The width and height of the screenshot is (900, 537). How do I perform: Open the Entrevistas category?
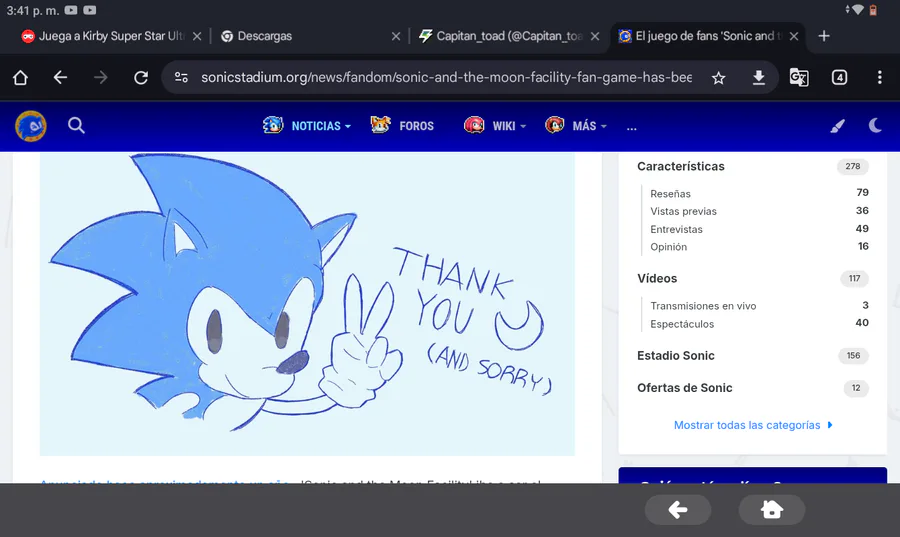(676, 229)
